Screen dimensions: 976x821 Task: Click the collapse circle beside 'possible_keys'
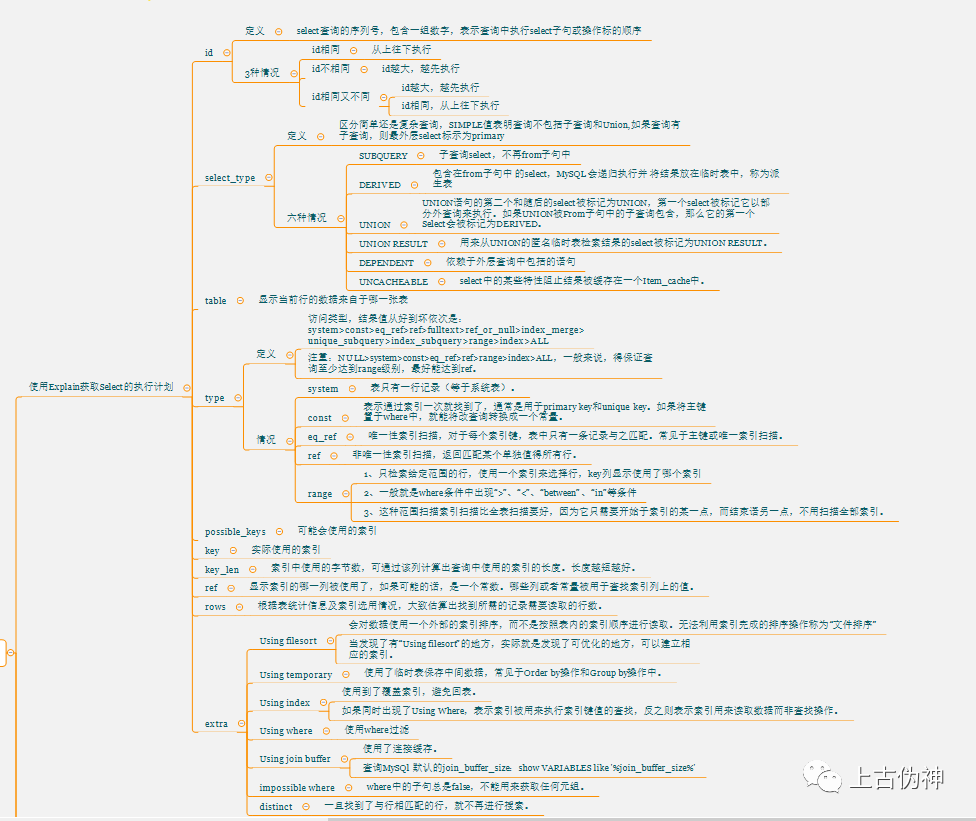click(278, 531)
